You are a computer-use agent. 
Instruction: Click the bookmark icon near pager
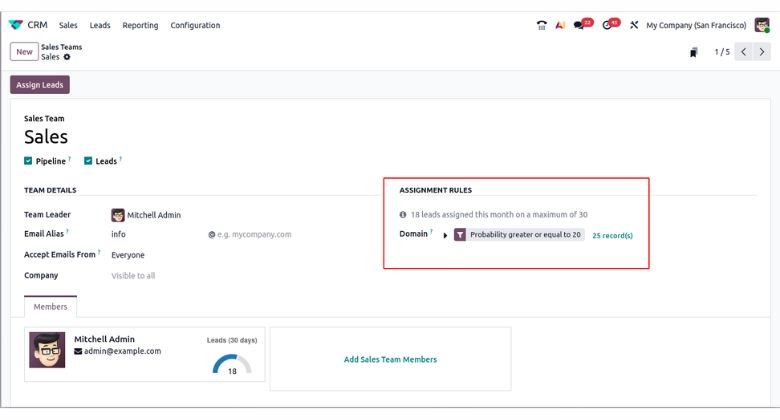pos(693,52)
